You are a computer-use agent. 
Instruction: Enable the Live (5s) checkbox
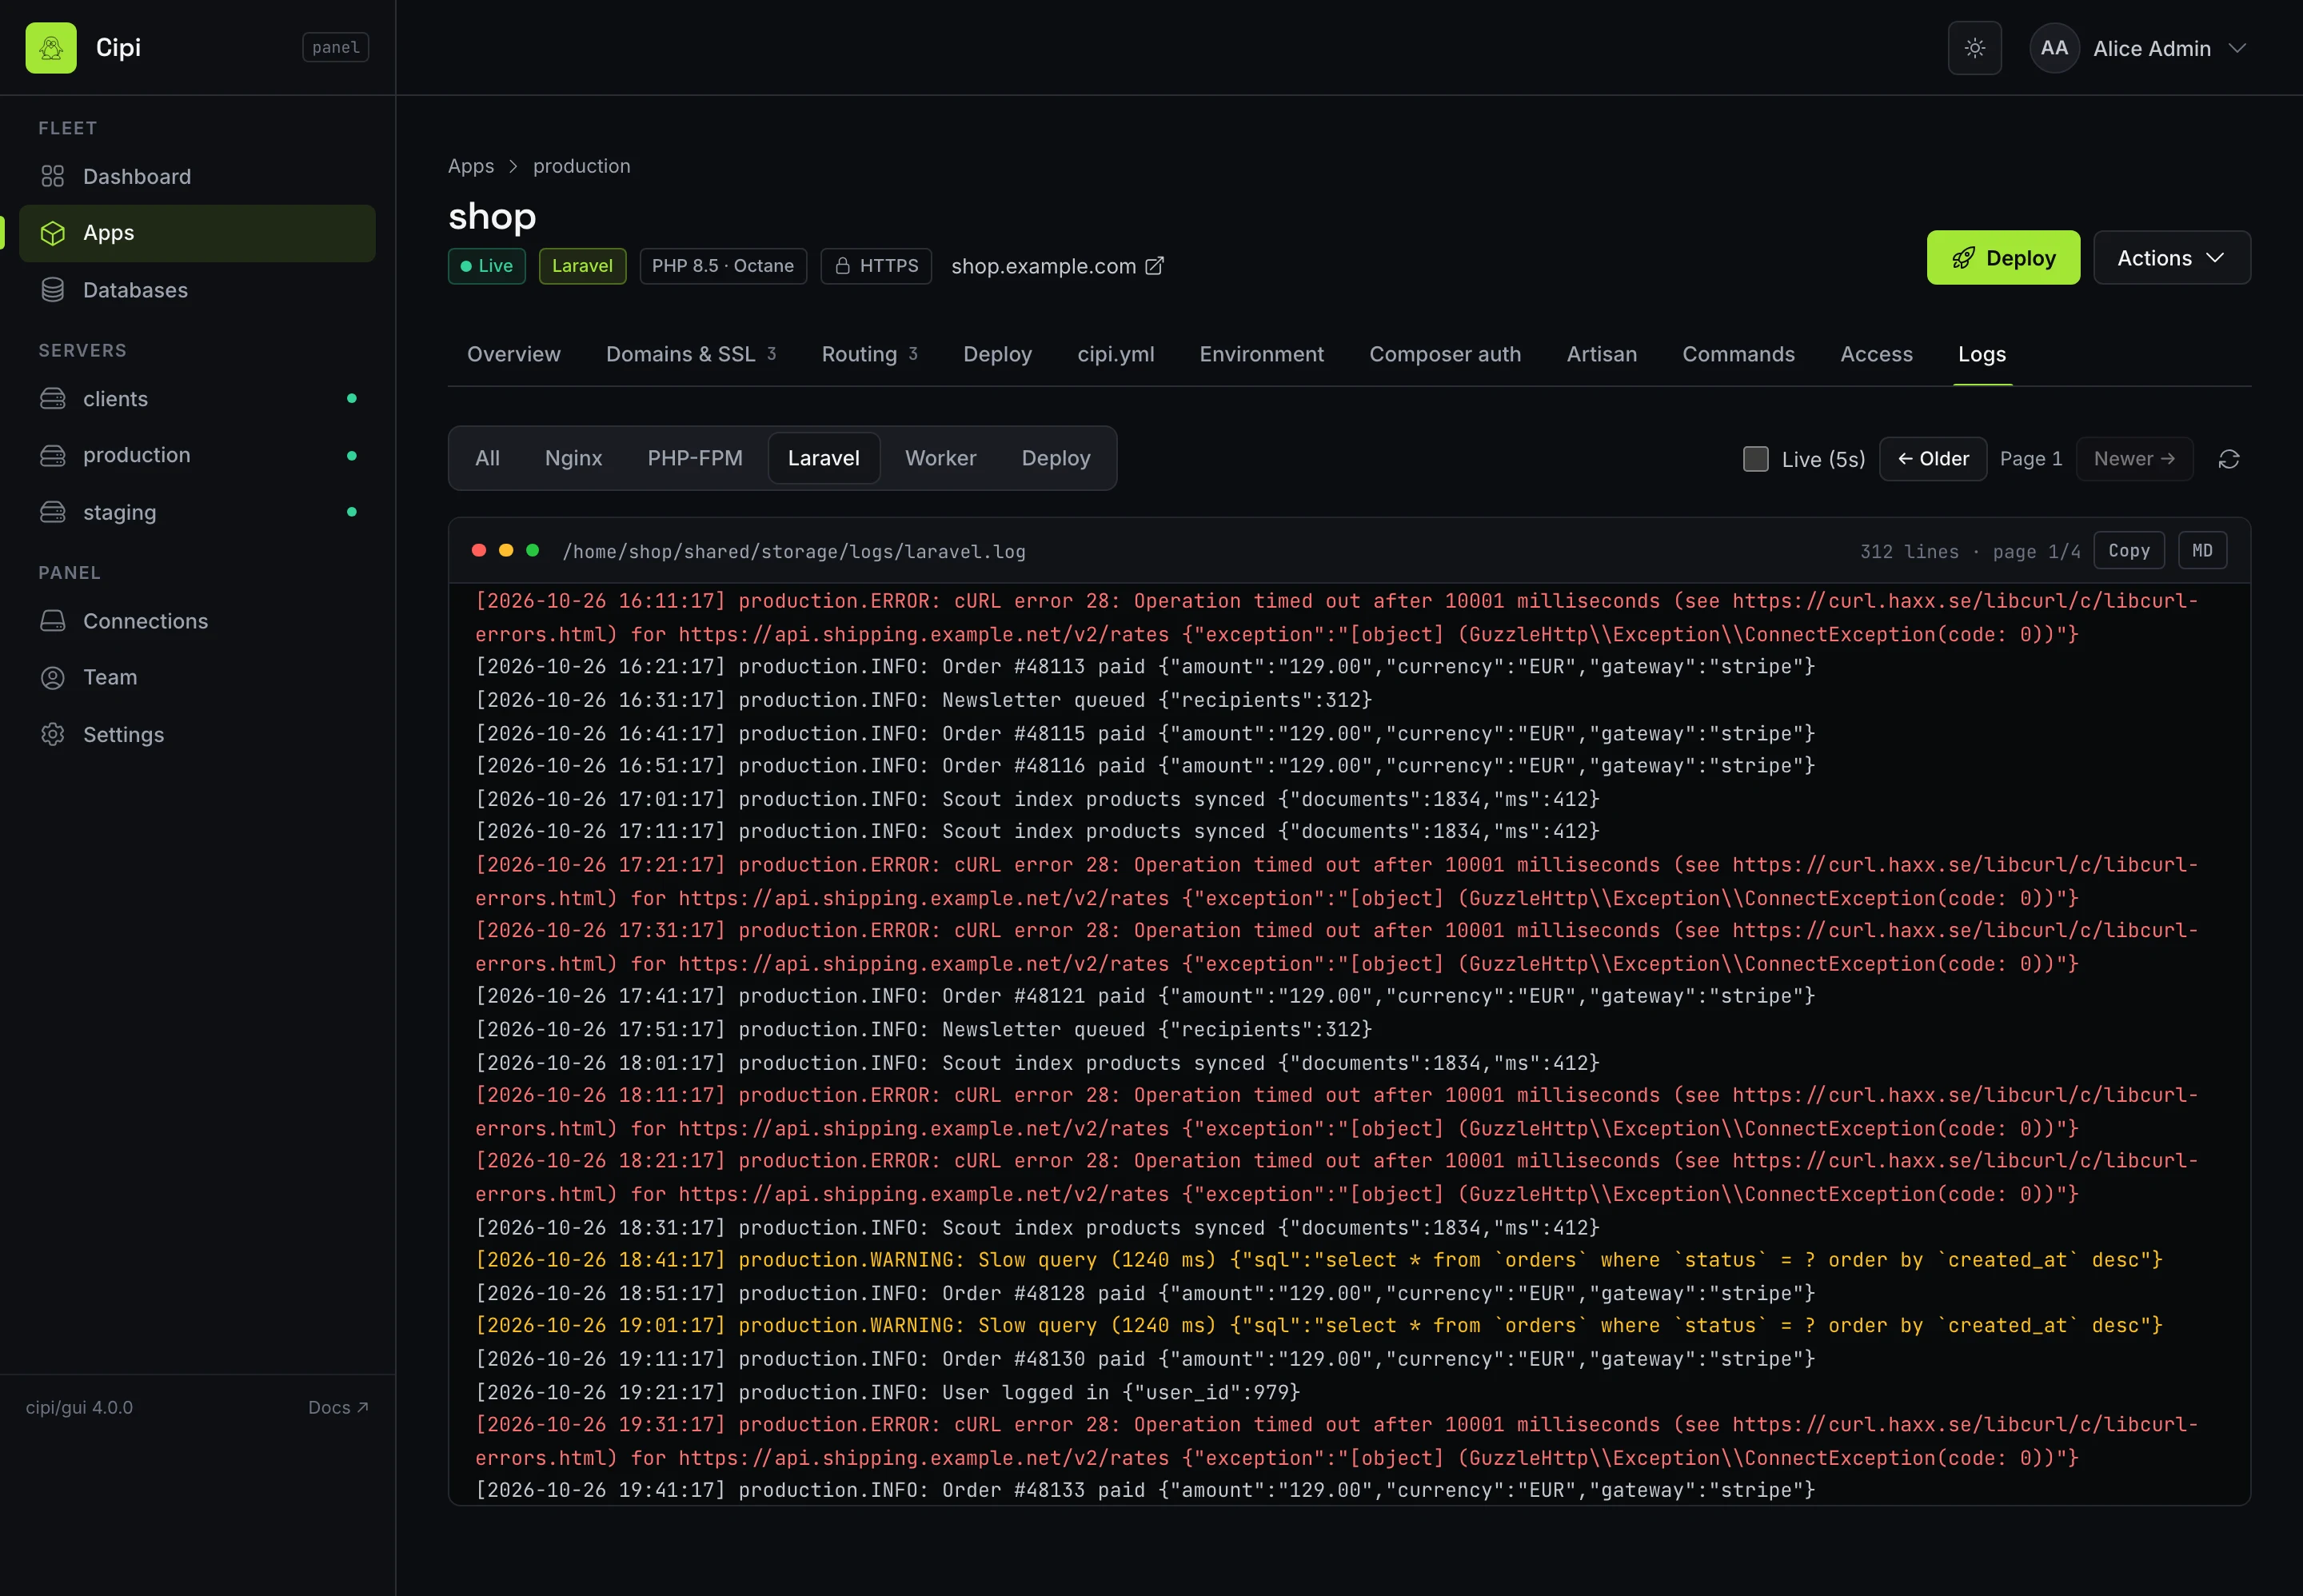point(1755,459)
